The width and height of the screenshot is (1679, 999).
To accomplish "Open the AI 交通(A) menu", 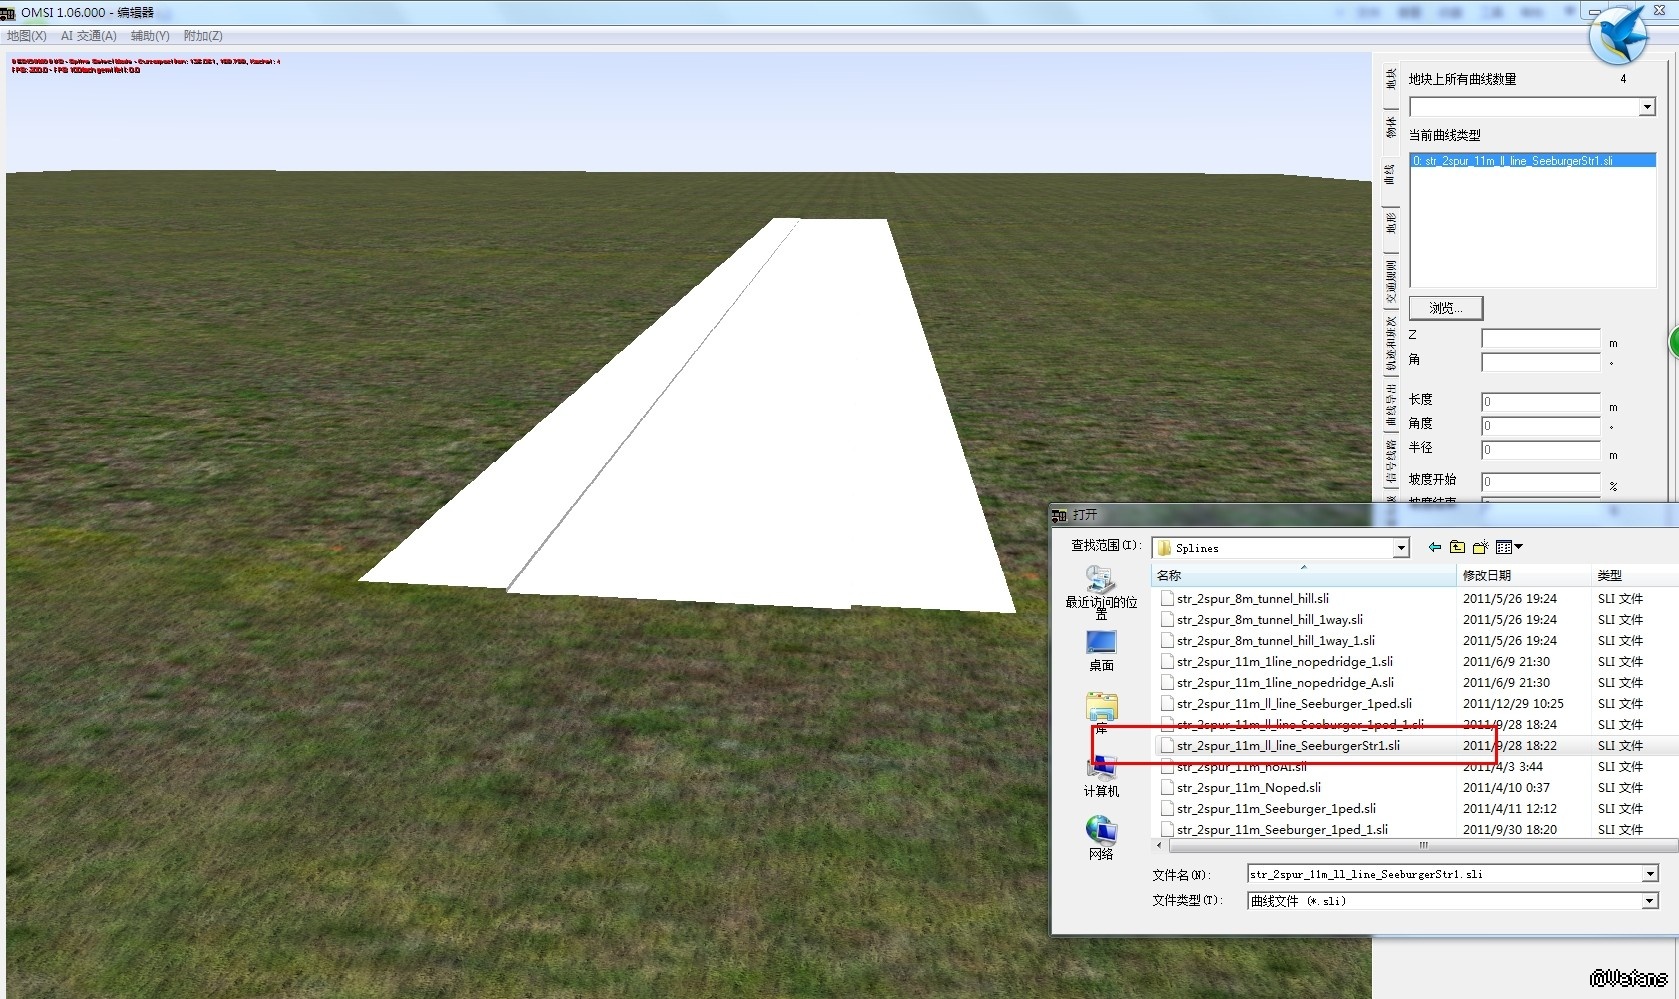I will [x=88, y=36].
